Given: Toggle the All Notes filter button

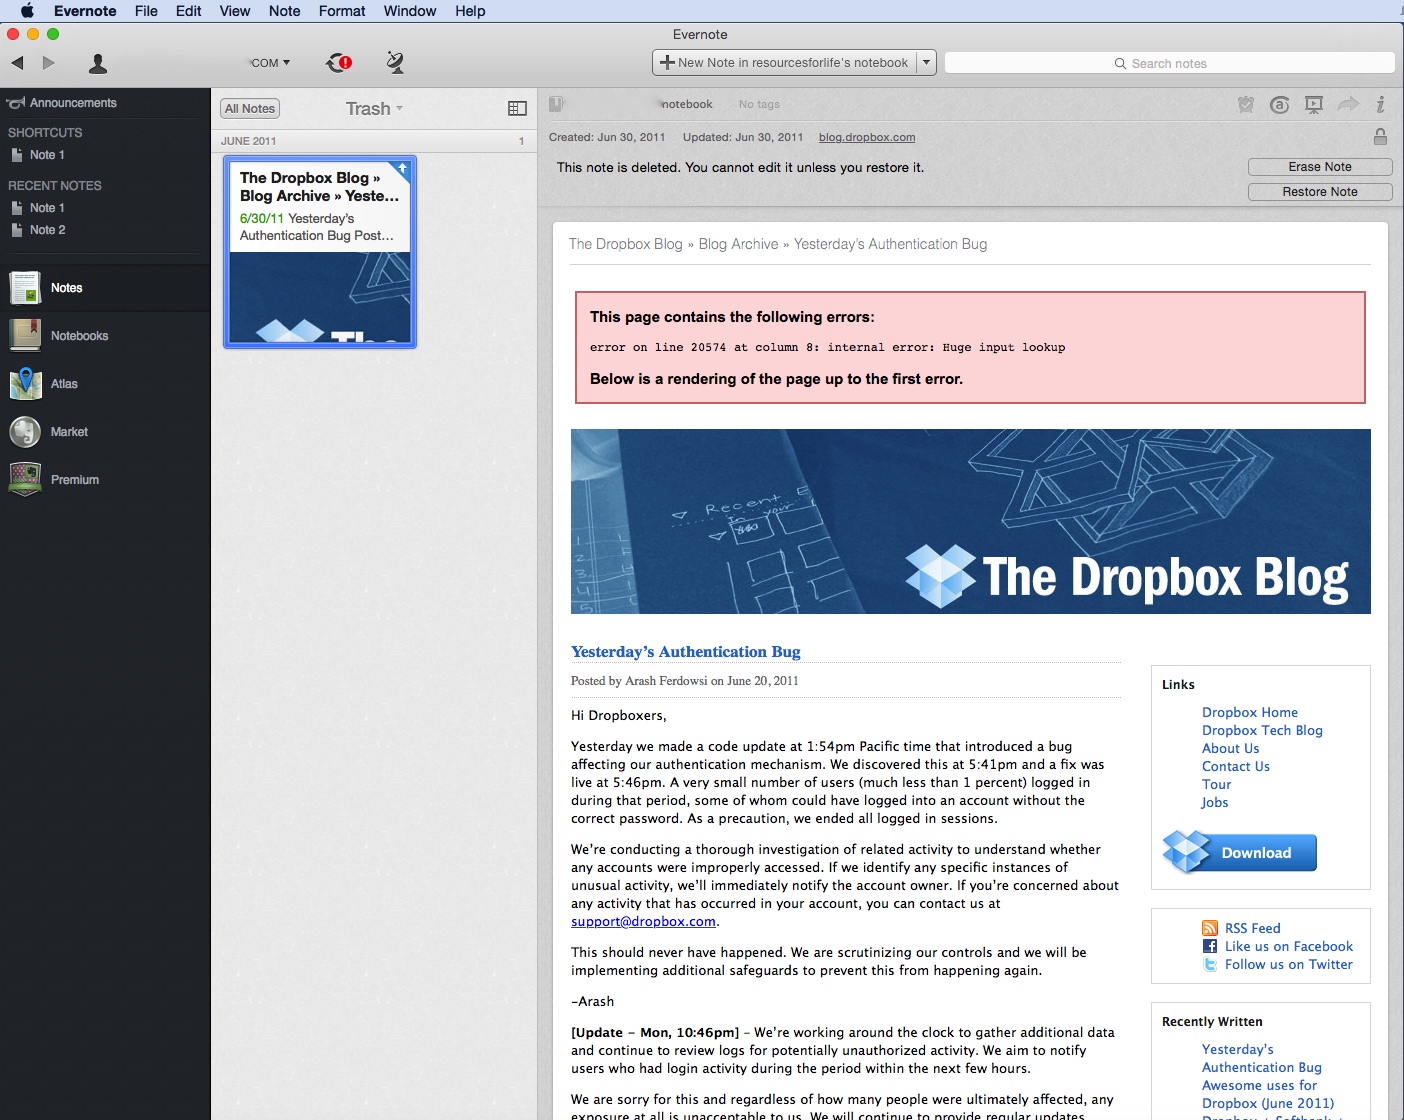Looking at the screenshot, I should 250,109.
